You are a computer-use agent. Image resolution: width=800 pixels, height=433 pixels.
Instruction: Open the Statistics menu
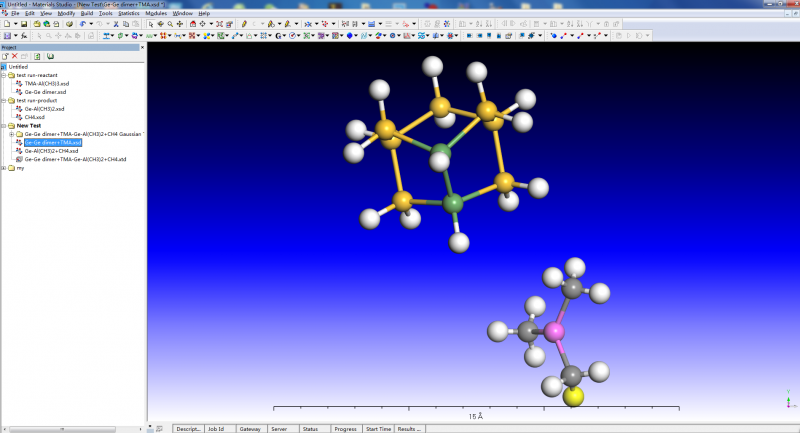tap(129, 13)
